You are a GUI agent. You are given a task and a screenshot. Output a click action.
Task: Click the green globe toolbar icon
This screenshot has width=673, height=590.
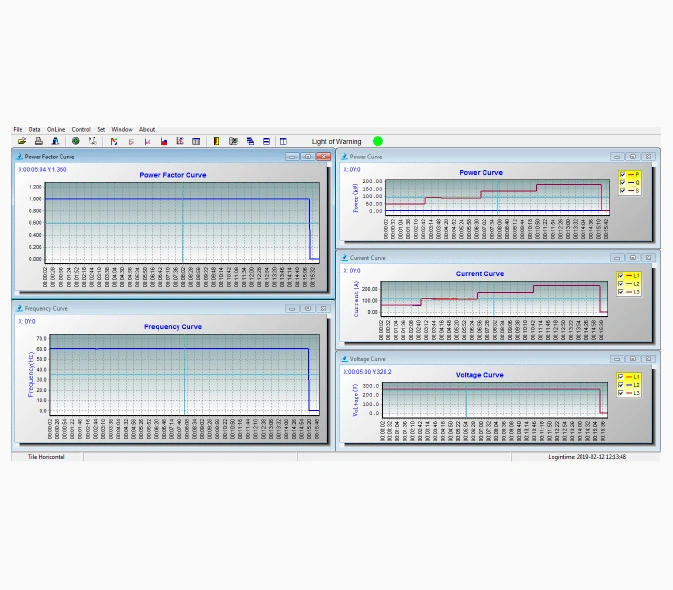[75, 141]
